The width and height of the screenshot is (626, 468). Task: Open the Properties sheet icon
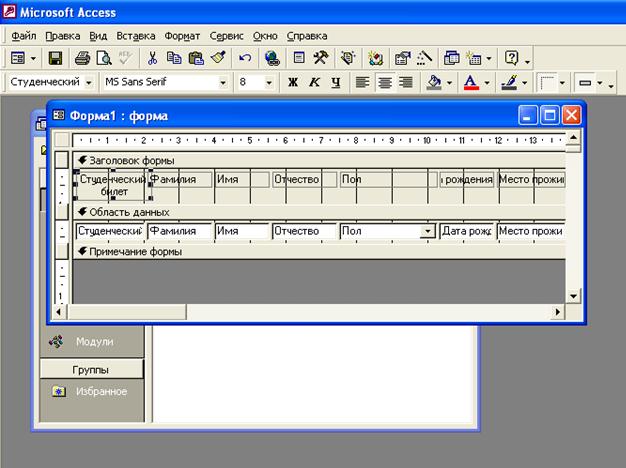(402, 58)
